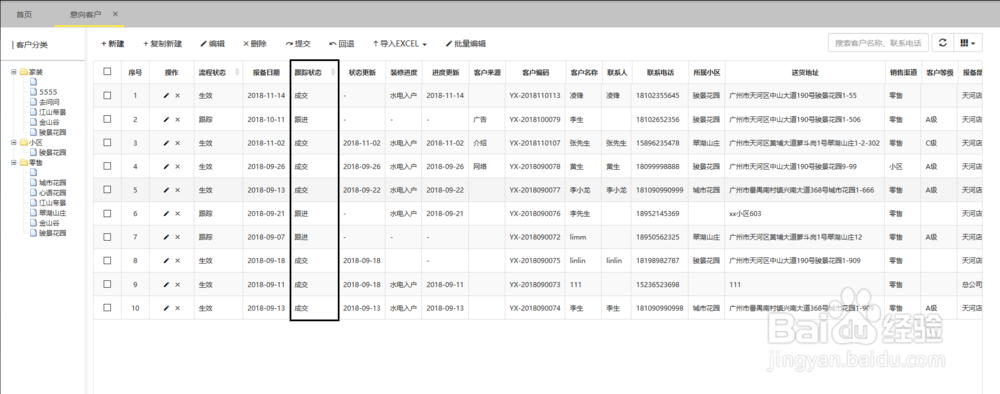Open the column display dropdown
Image resolution: width=1000 pixels, height=394 pixels.
click(x=967, y=43)
